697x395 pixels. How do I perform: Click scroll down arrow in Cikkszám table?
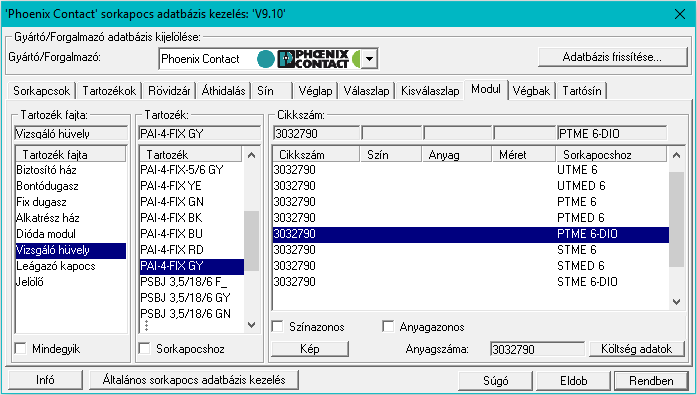(x=676, y=302)
